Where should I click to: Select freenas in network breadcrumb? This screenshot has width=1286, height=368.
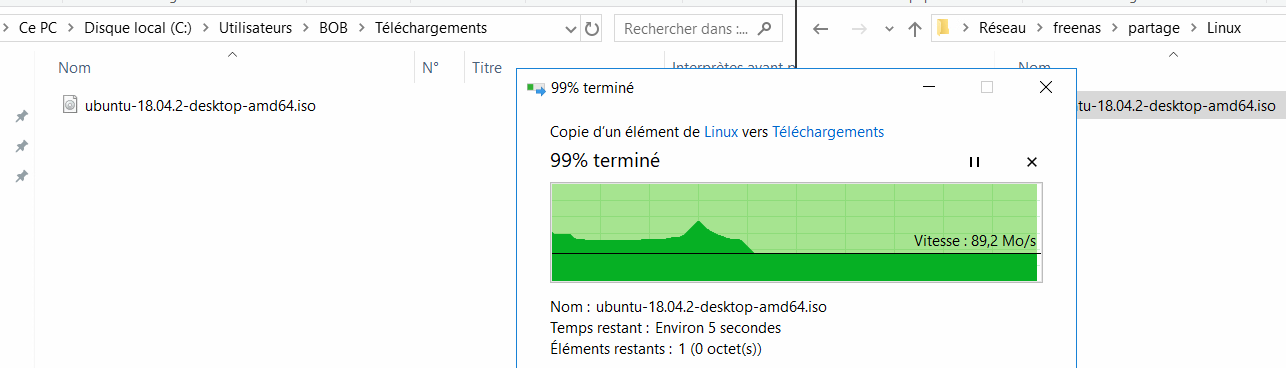(1077, 29)
